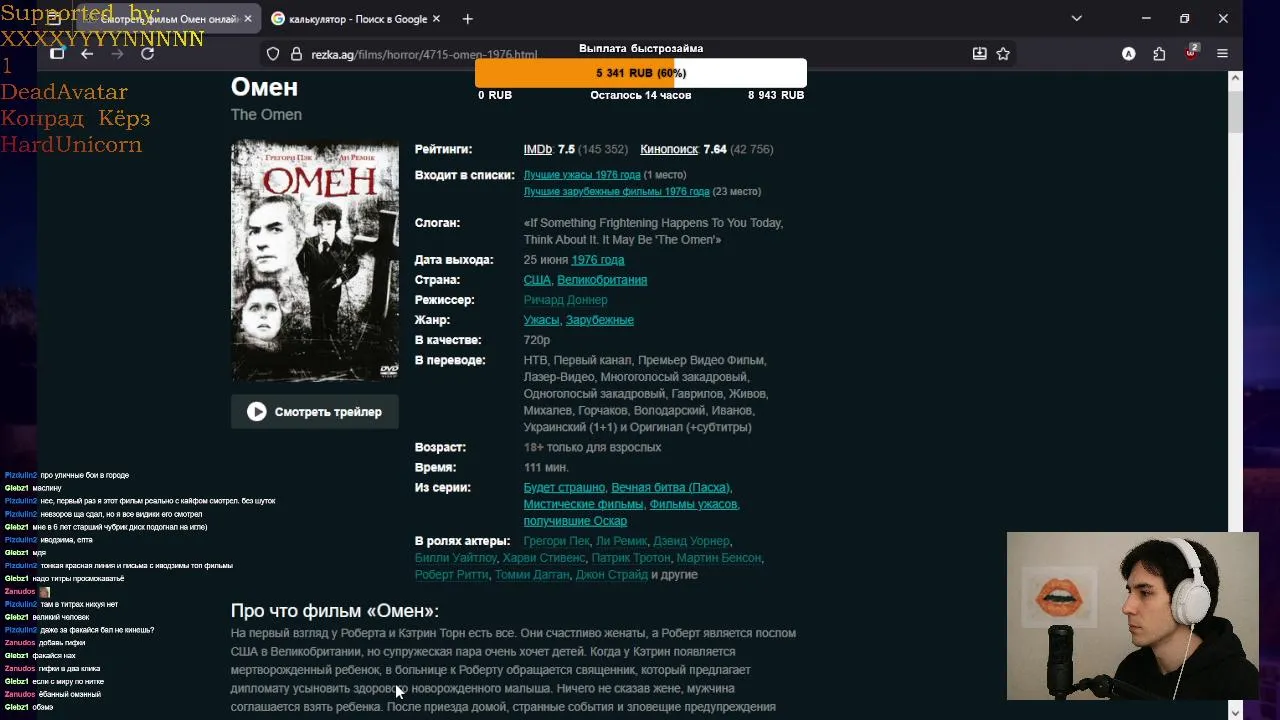
Task: Click the Омен movie poster
Action: coord(315,260)
